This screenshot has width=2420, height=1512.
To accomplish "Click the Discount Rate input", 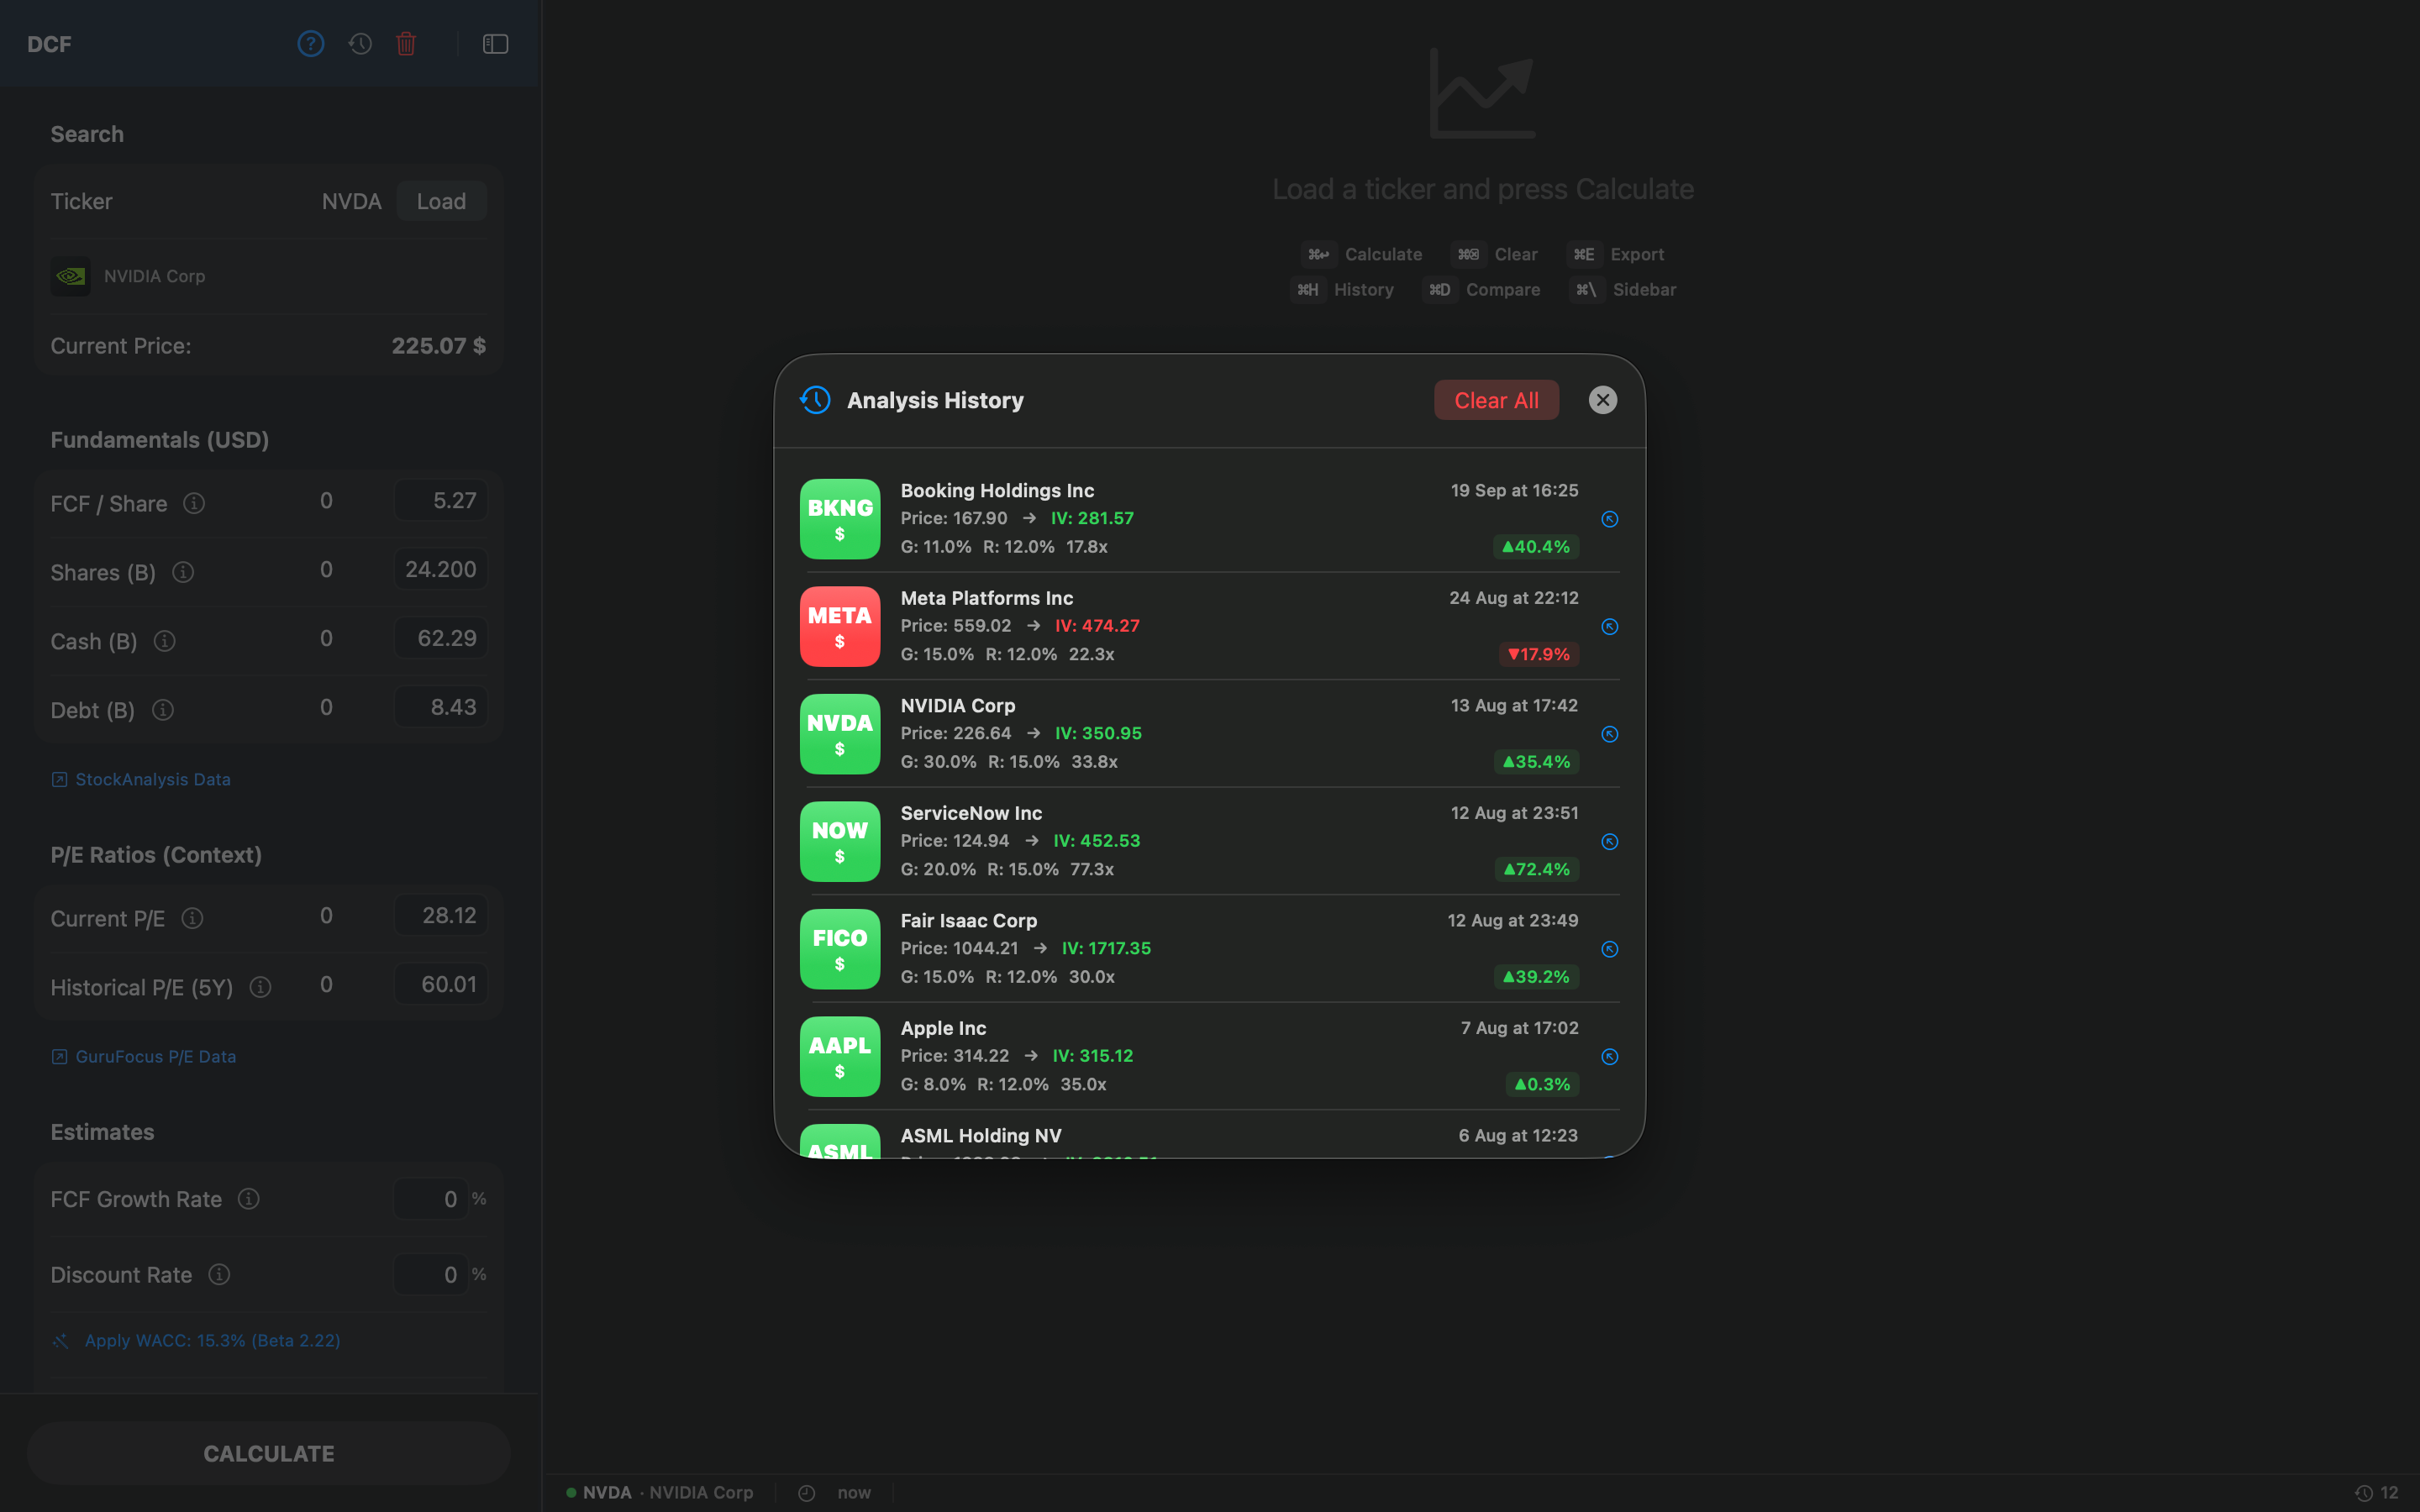I will point(431,1274).
